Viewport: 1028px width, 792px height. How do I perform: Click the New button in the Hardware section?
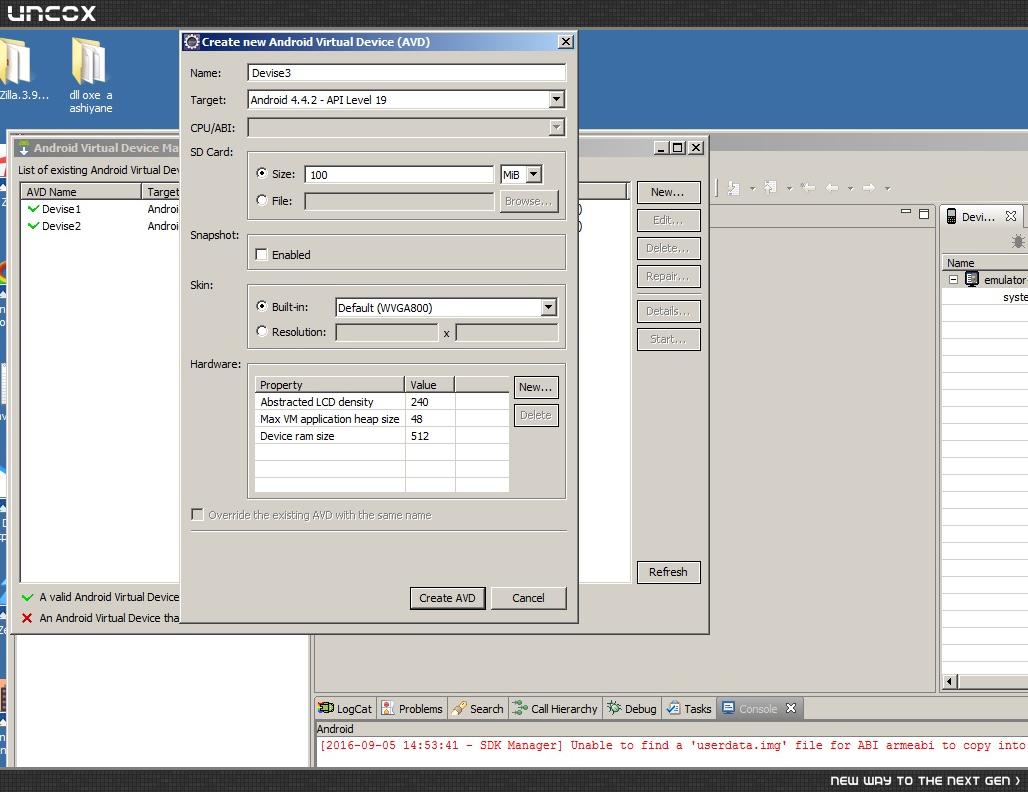click(536, 387)
